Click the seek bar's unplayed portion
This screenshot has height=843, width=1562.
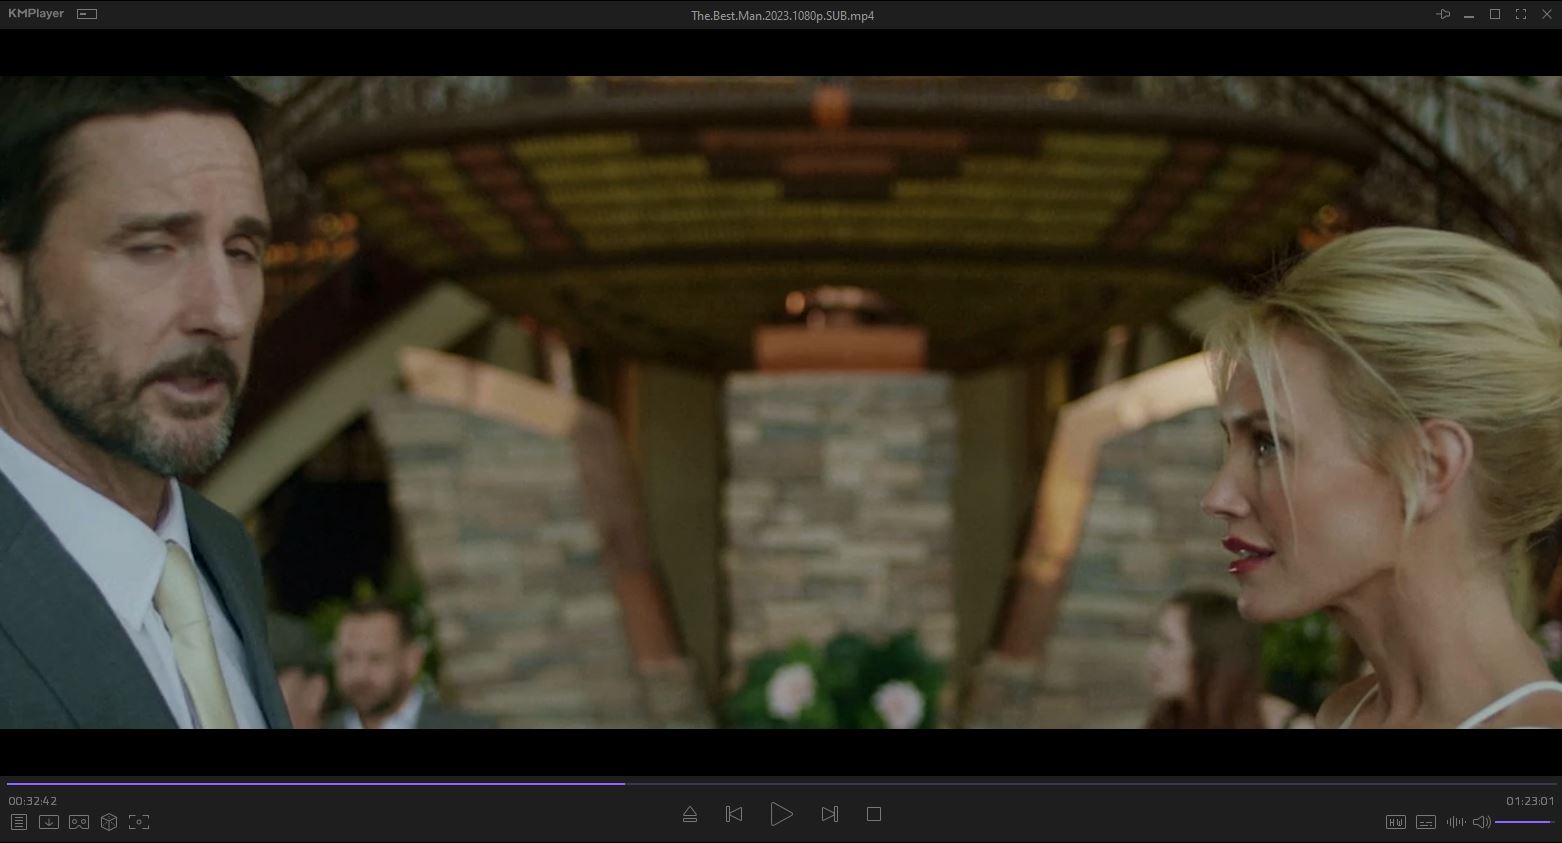coord(1000,783)
